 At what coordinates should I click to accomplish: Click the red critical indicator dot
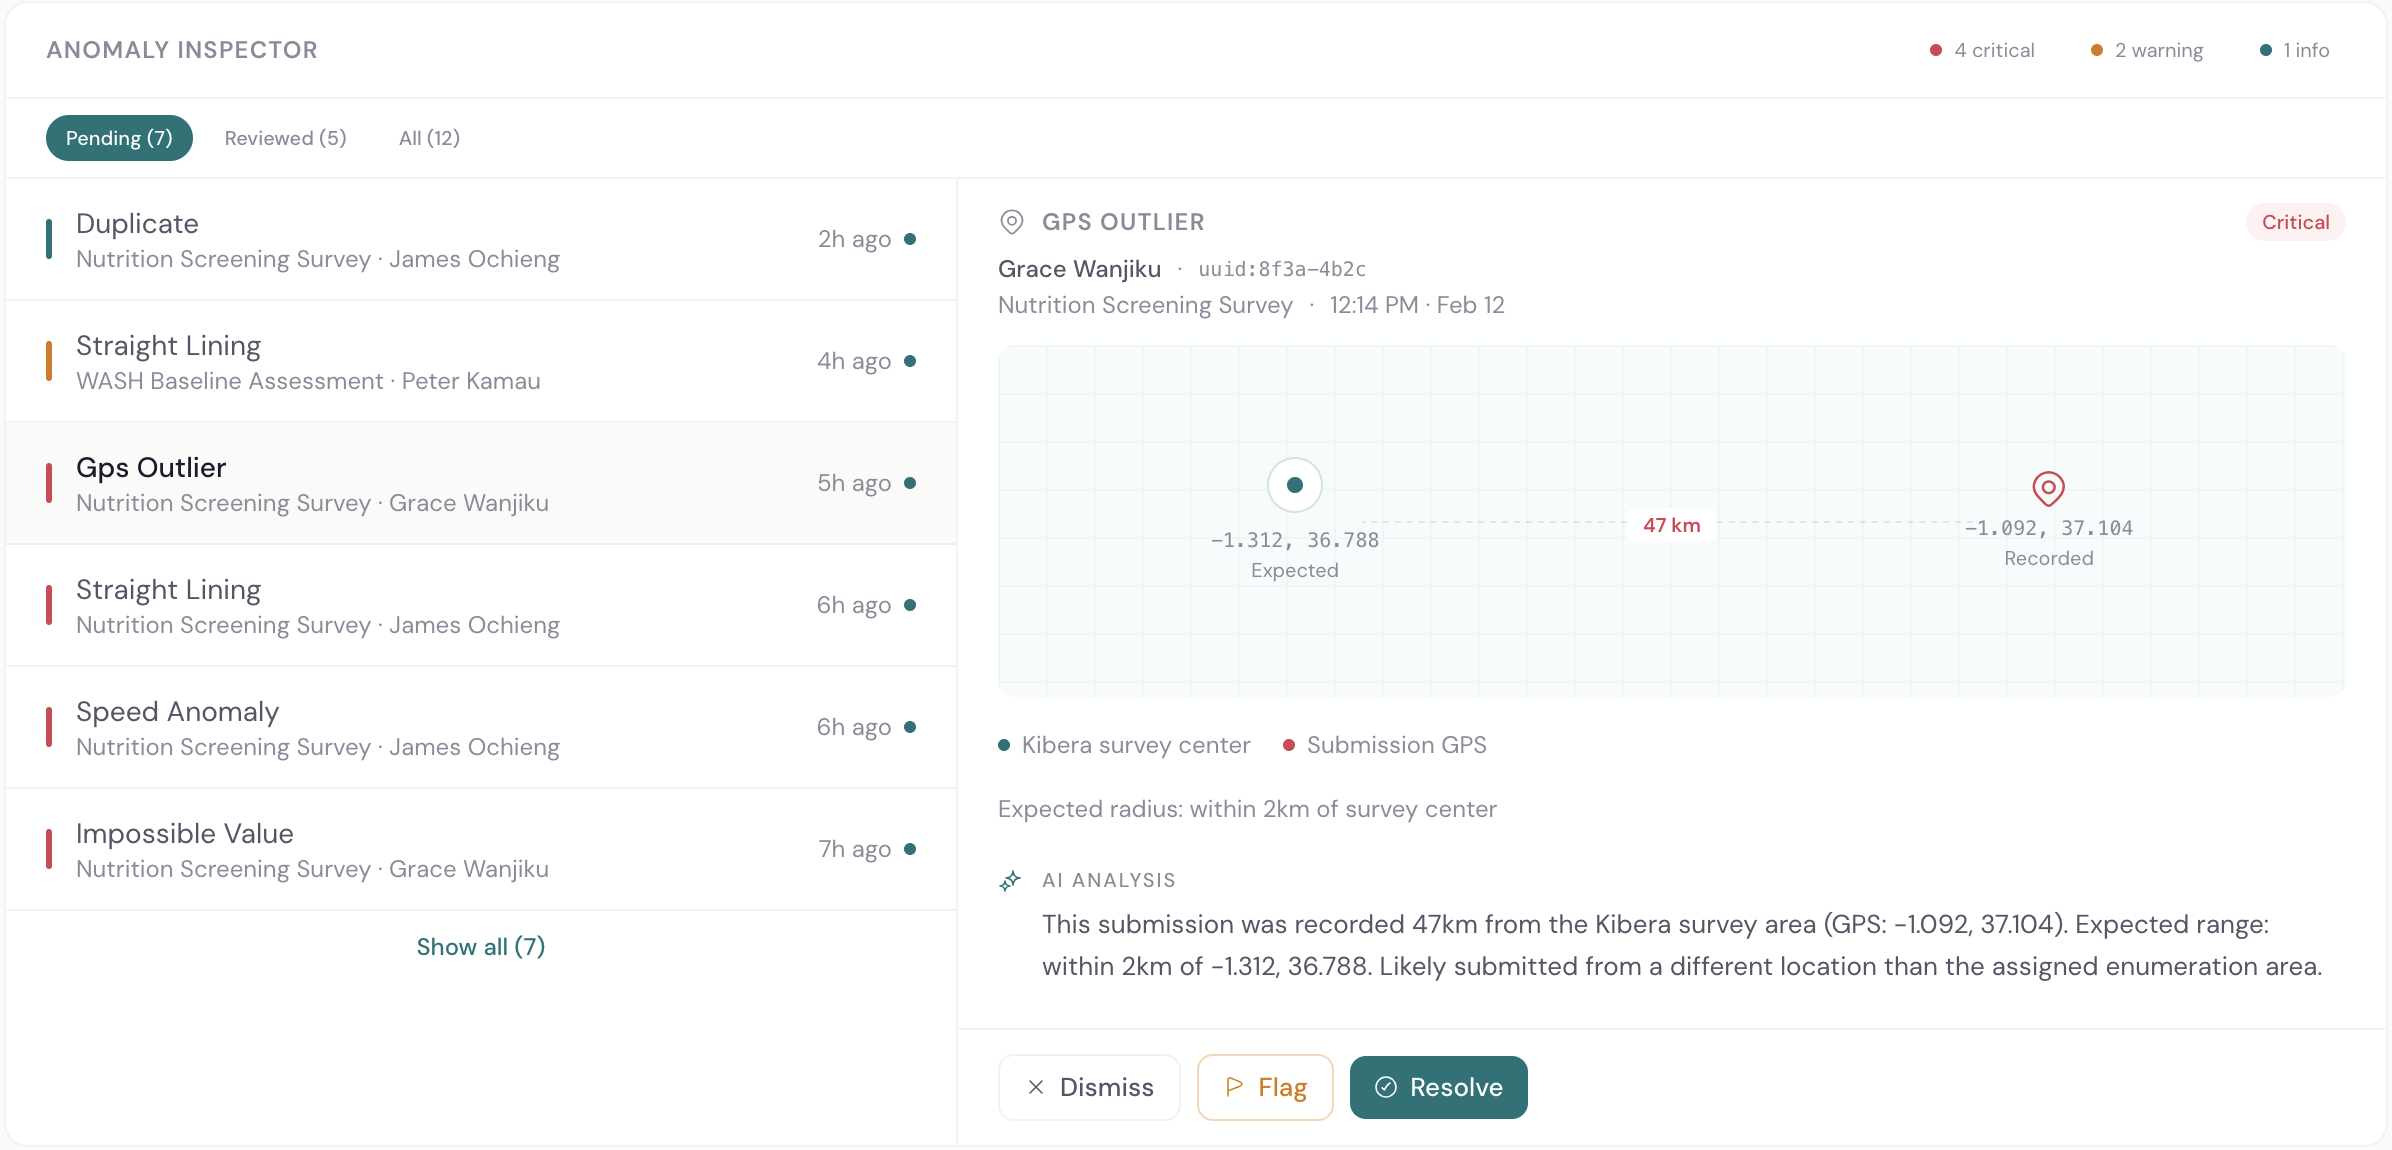click(x=1938, y=49)
